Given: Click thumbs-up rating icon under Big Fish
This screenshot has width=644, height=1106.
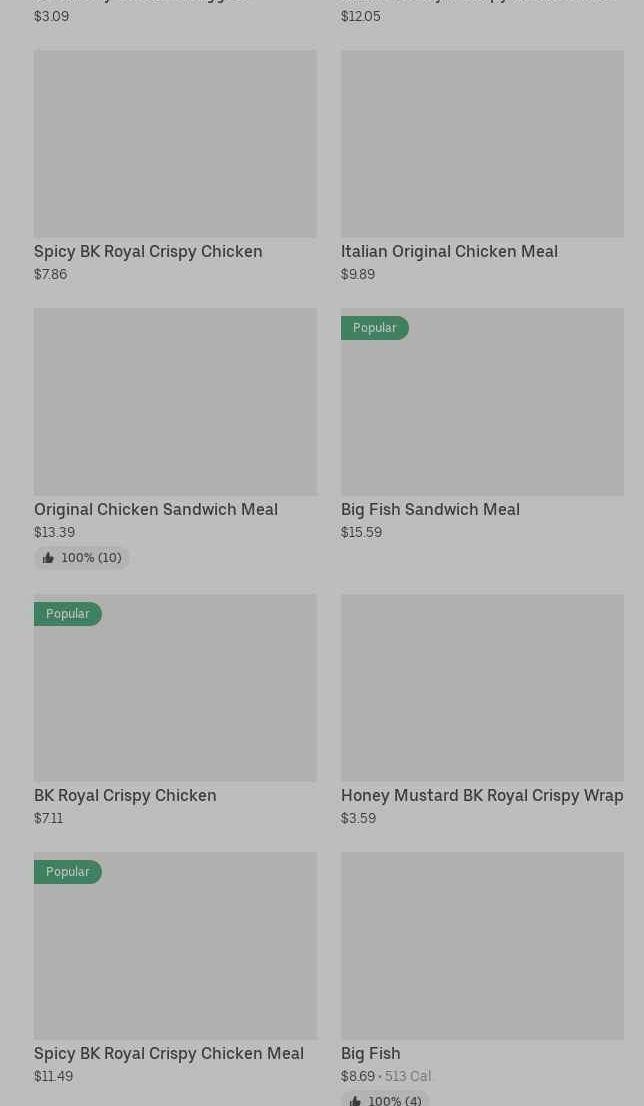Looking at the screenshot, I should point(355,1100).
